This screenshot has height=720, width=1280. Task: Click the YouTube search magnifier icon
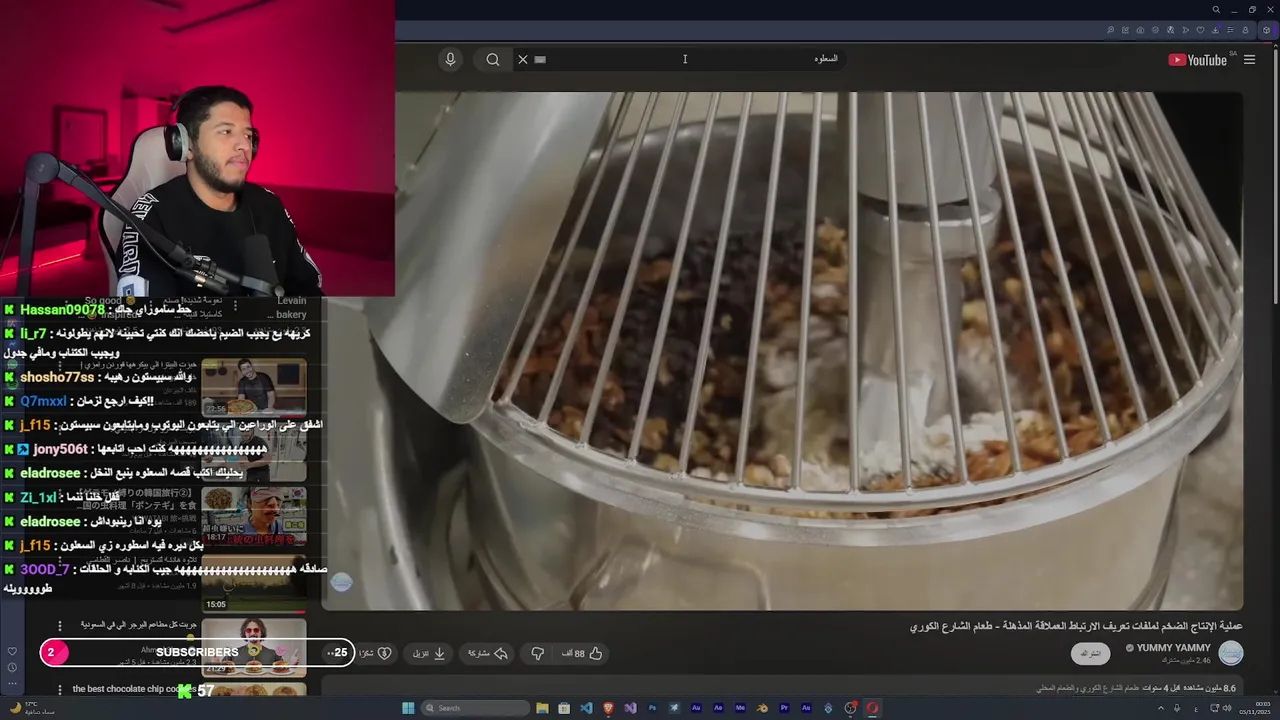coord(493,59)
